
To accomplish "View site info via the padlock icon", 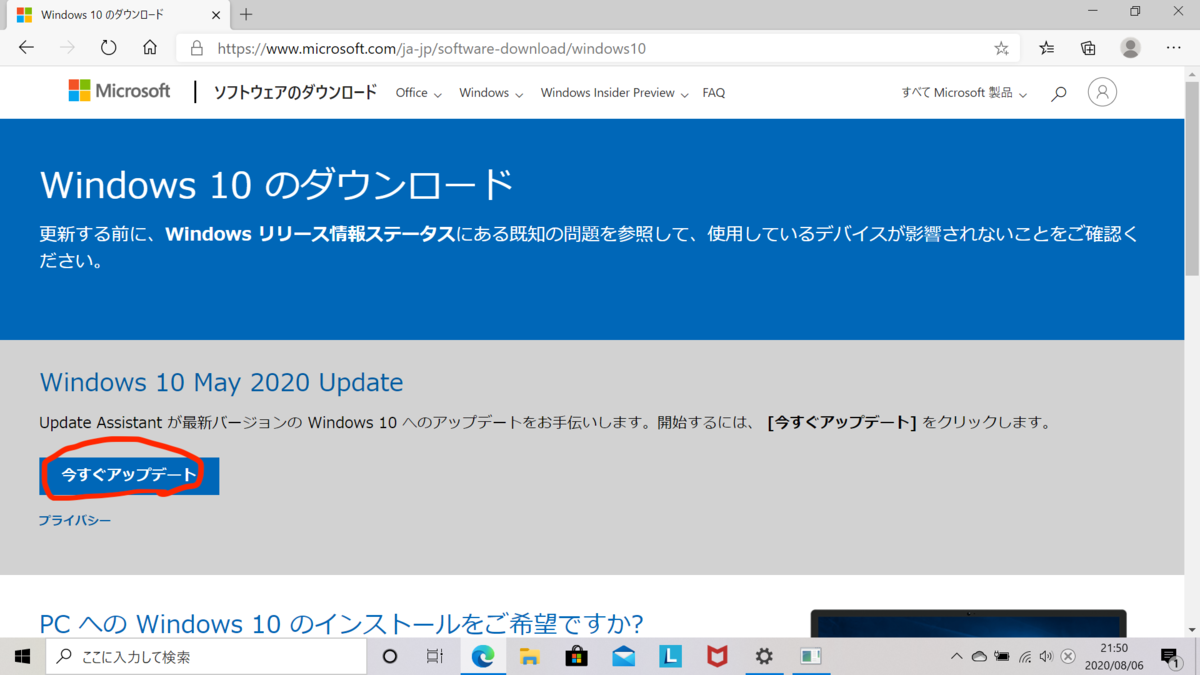I will [197, 48].
